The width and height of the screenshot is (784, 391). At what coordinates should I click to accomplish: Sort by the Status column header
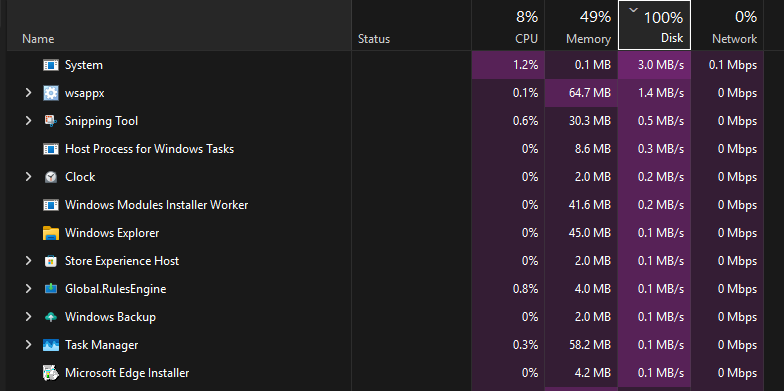point(412,25)
